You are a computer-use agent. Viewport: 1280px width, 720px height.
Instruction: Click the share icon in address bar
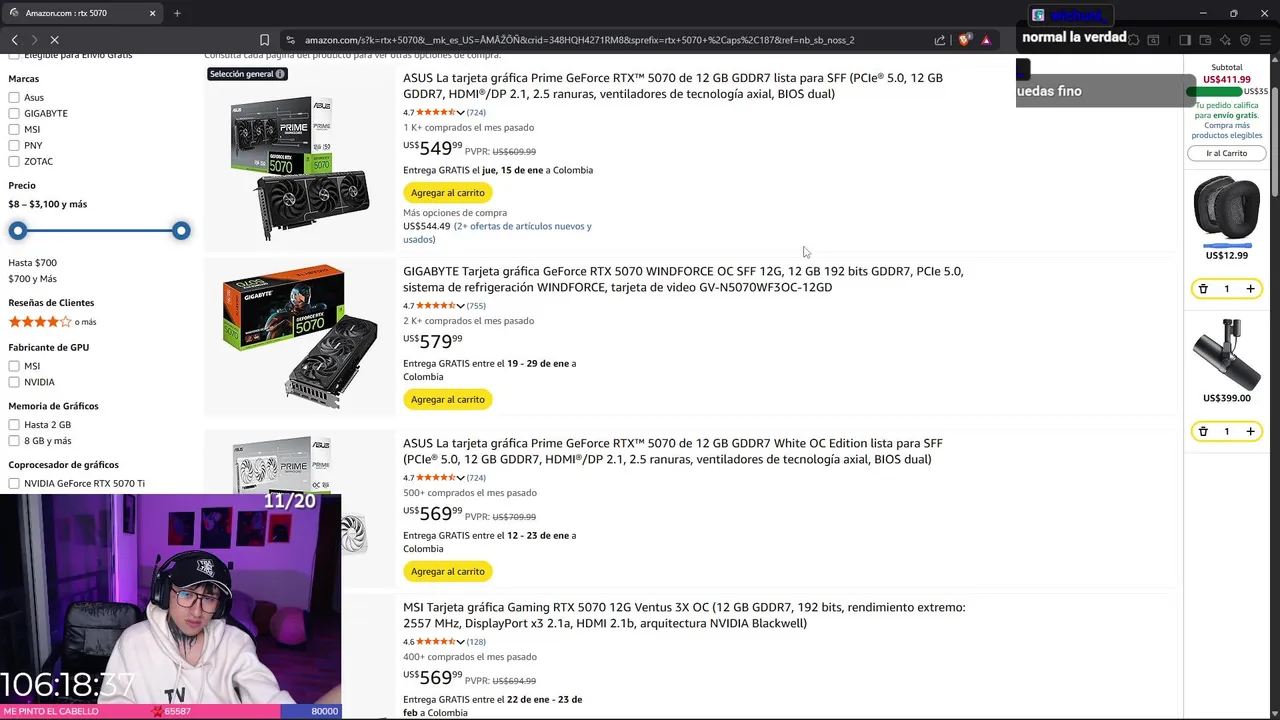click(x=940, y=40)
